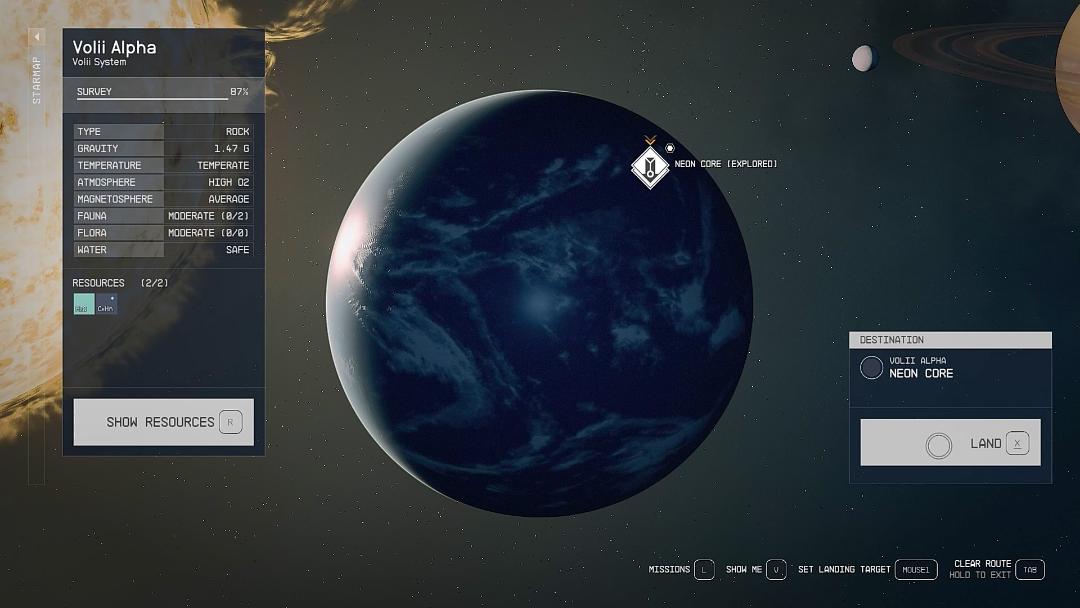Click the H2O water resource tile
This screenshot has width=1080, height=608.
[x=84, y=304]
